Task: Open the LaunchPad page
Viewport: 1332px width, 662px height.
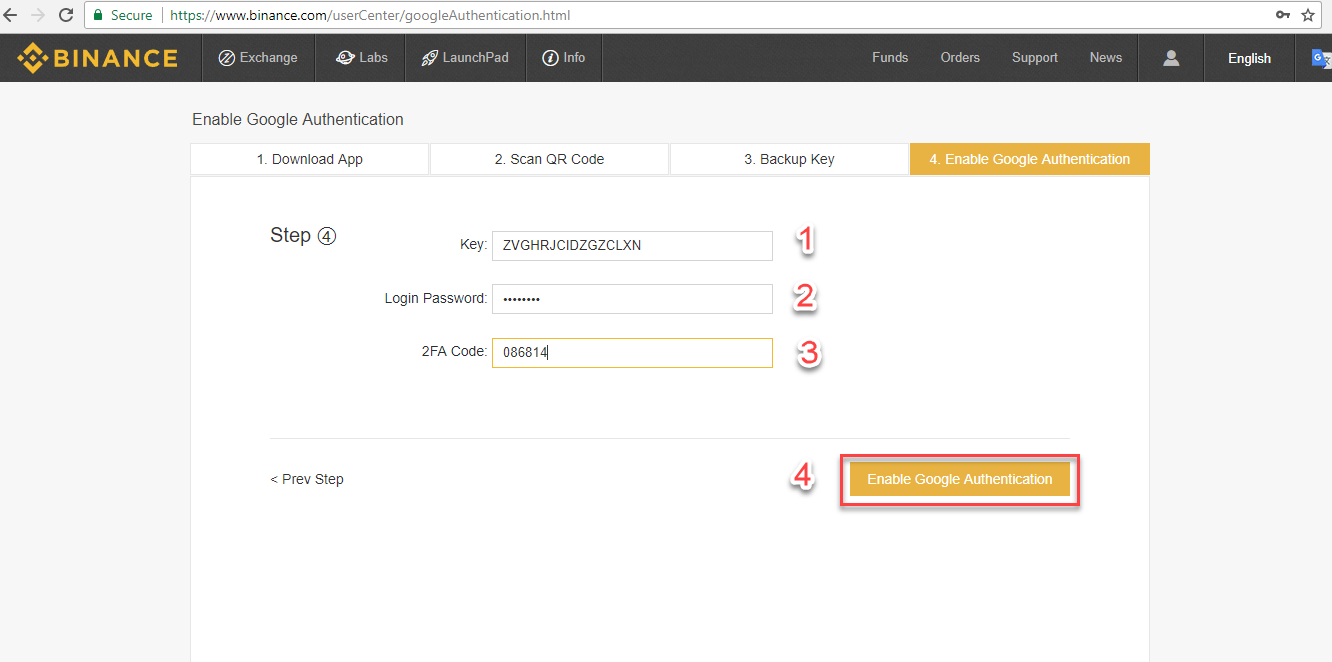Action: [x=464, y=58]
